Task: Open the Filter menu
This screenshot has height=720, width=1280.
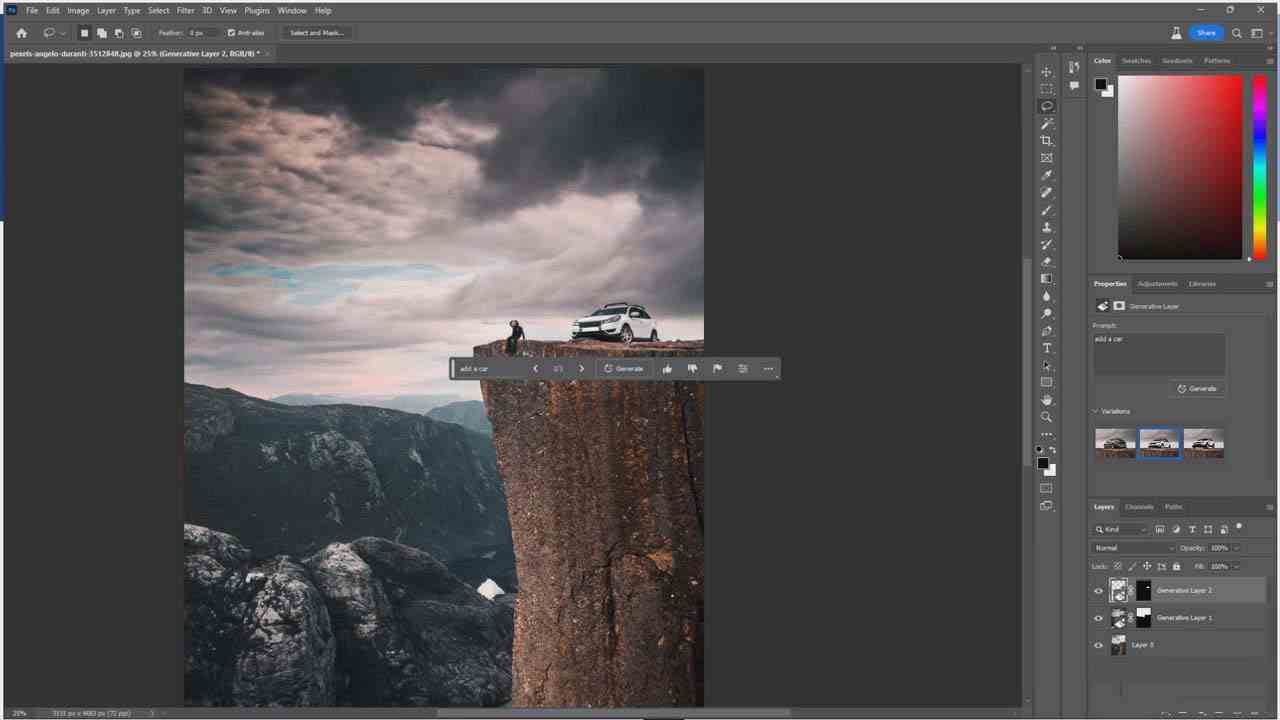Action: 185,10
